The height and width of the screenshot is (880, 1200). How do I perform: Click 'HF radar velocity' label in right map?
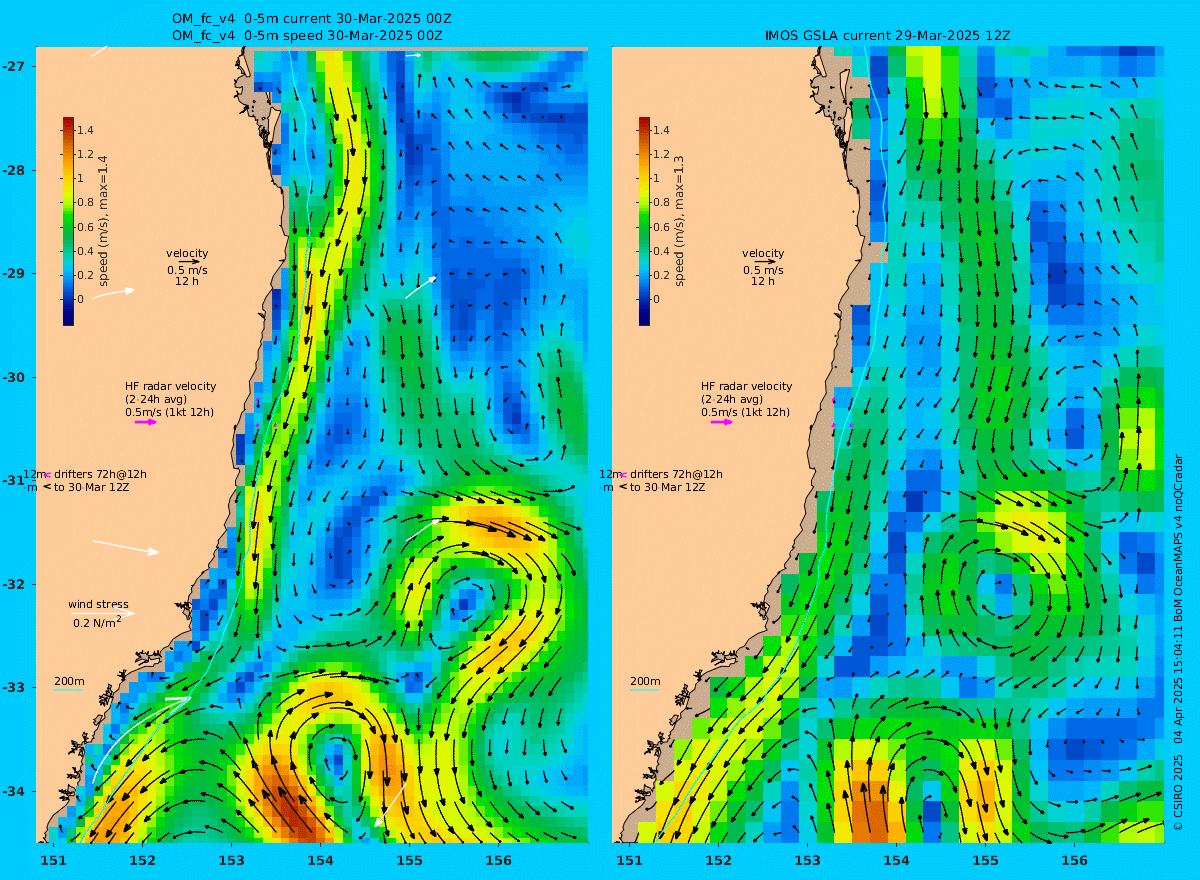pyautogui.click(x=746, y=386)
